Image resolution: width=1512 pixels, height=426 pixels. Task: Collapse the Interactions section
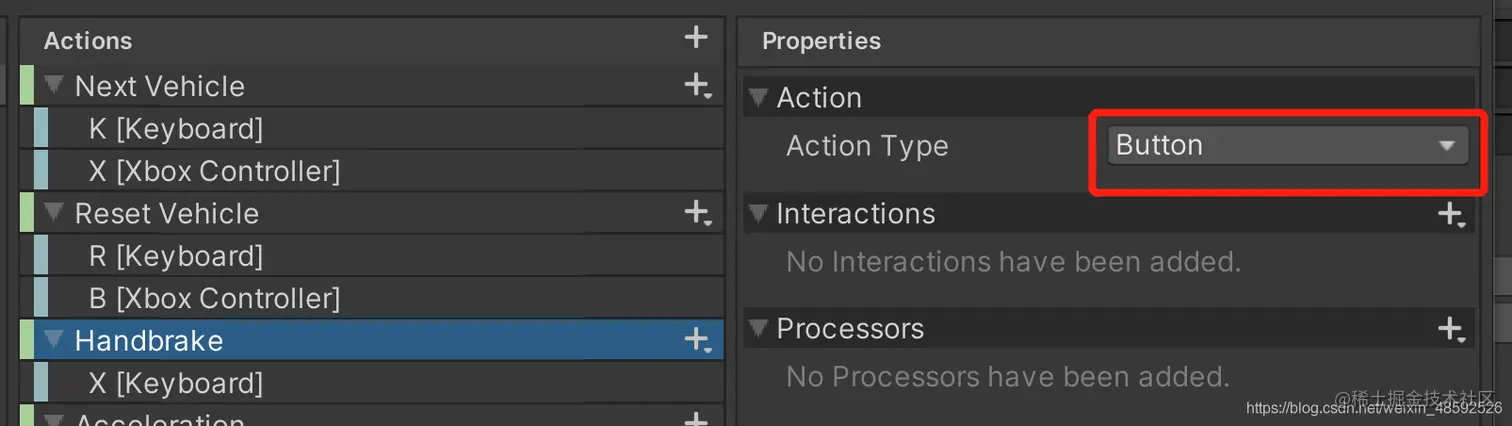point(759,214)
